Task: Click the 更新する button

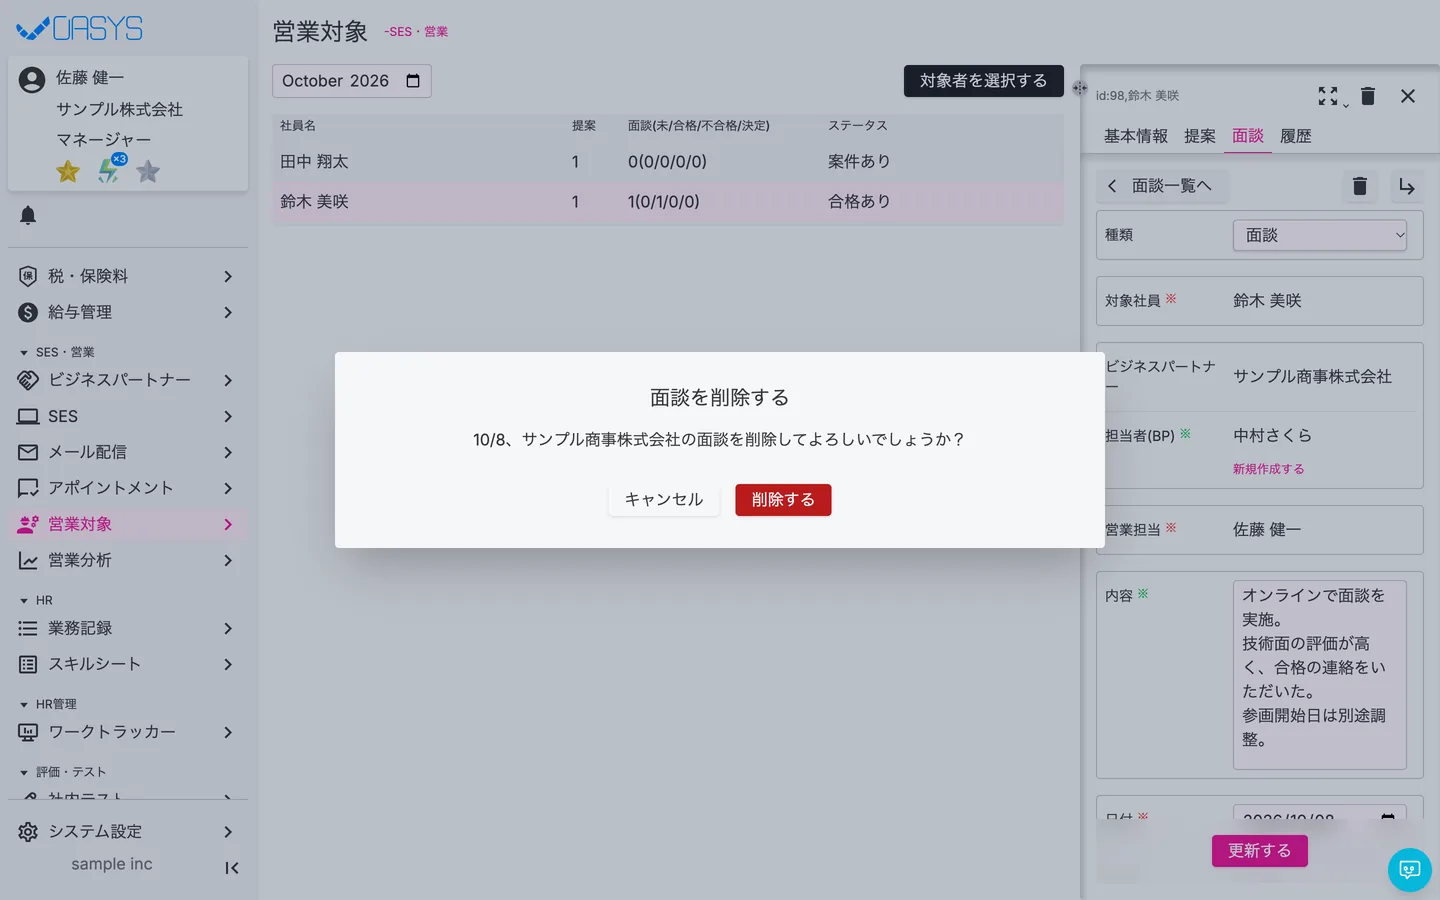Action: (x=1260, y=851)
